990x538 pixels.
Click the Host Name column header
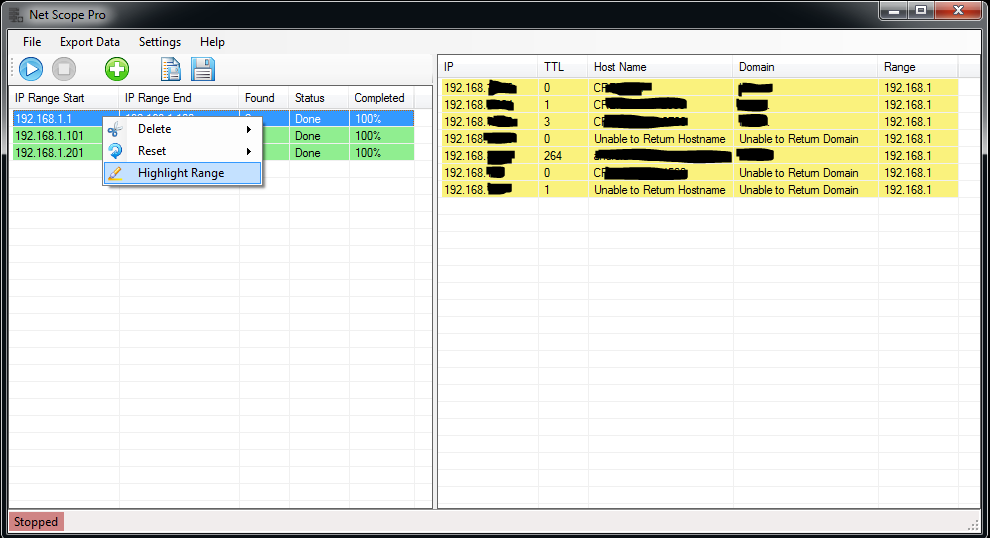pos(660,67)
